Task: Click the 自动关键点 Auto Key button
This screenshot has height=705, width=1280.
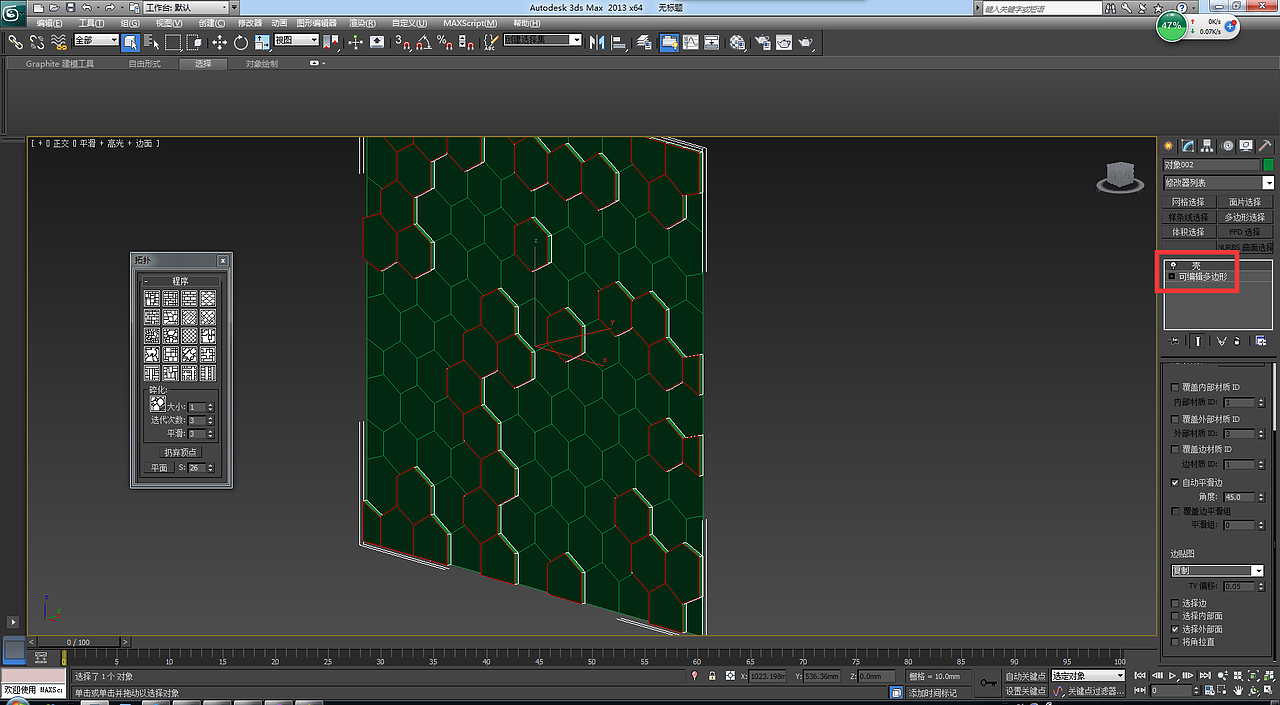Action: (1026, 676)
